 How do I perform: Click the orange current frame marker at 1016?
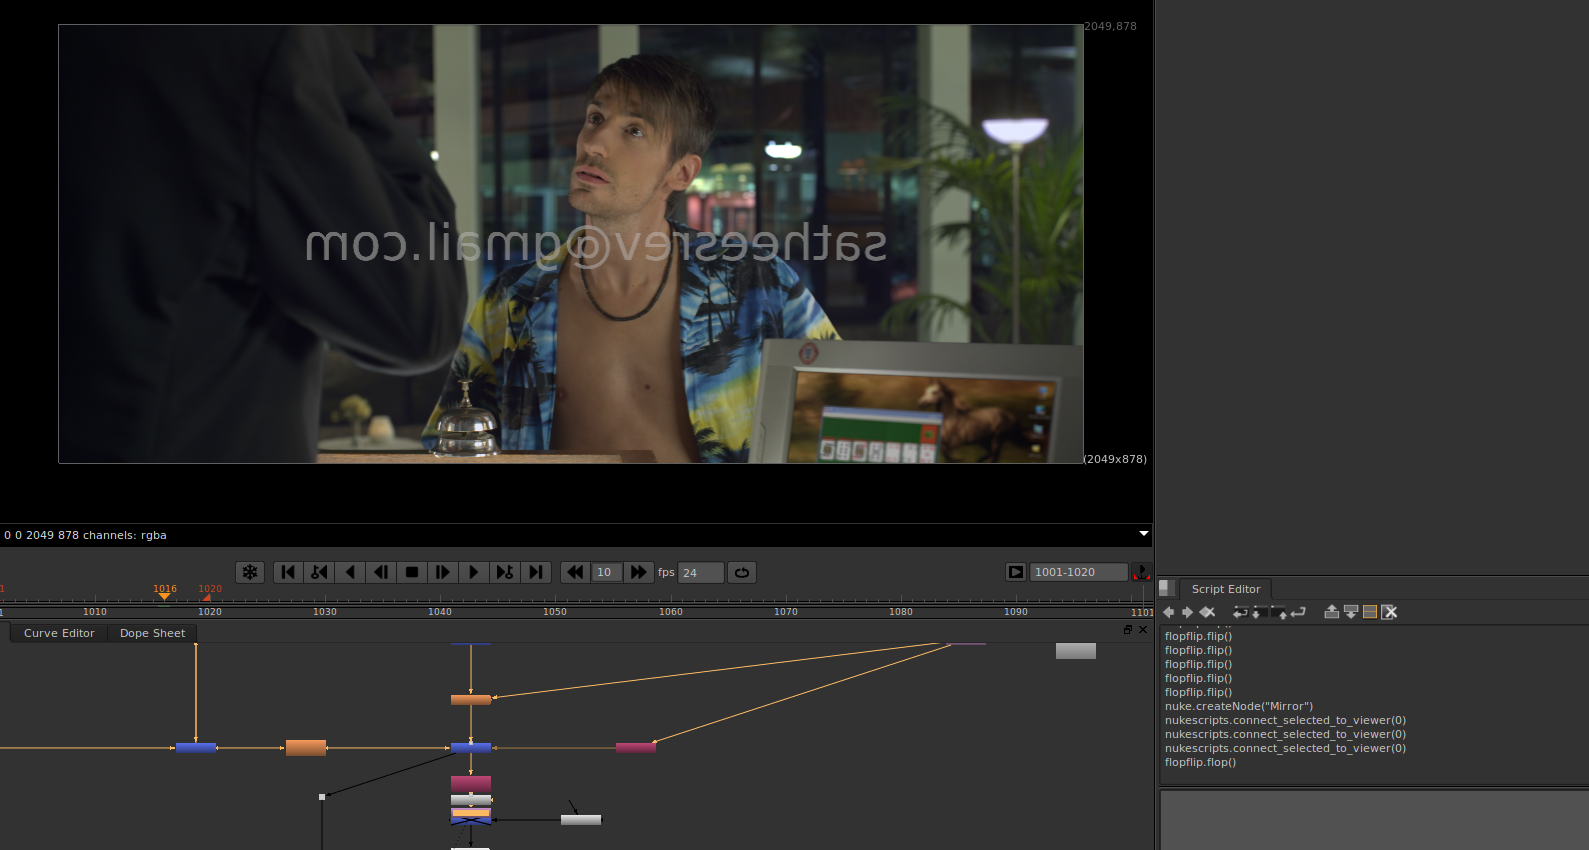coord(164,596)
